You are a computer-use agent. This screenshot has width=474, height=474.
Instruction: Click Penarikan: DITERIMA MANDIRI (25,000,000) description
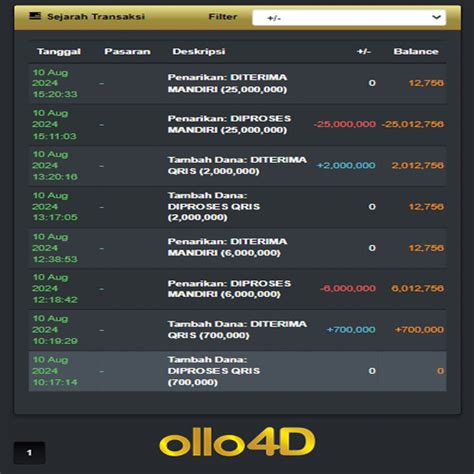click(x=227, y=83)
